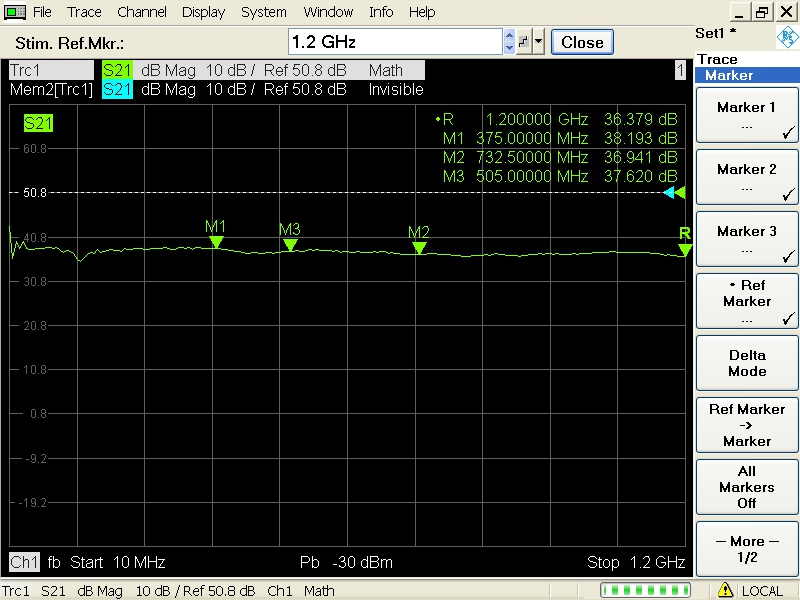
Task: Select the M1 marker triangle on trace
Action: (215, 242)
